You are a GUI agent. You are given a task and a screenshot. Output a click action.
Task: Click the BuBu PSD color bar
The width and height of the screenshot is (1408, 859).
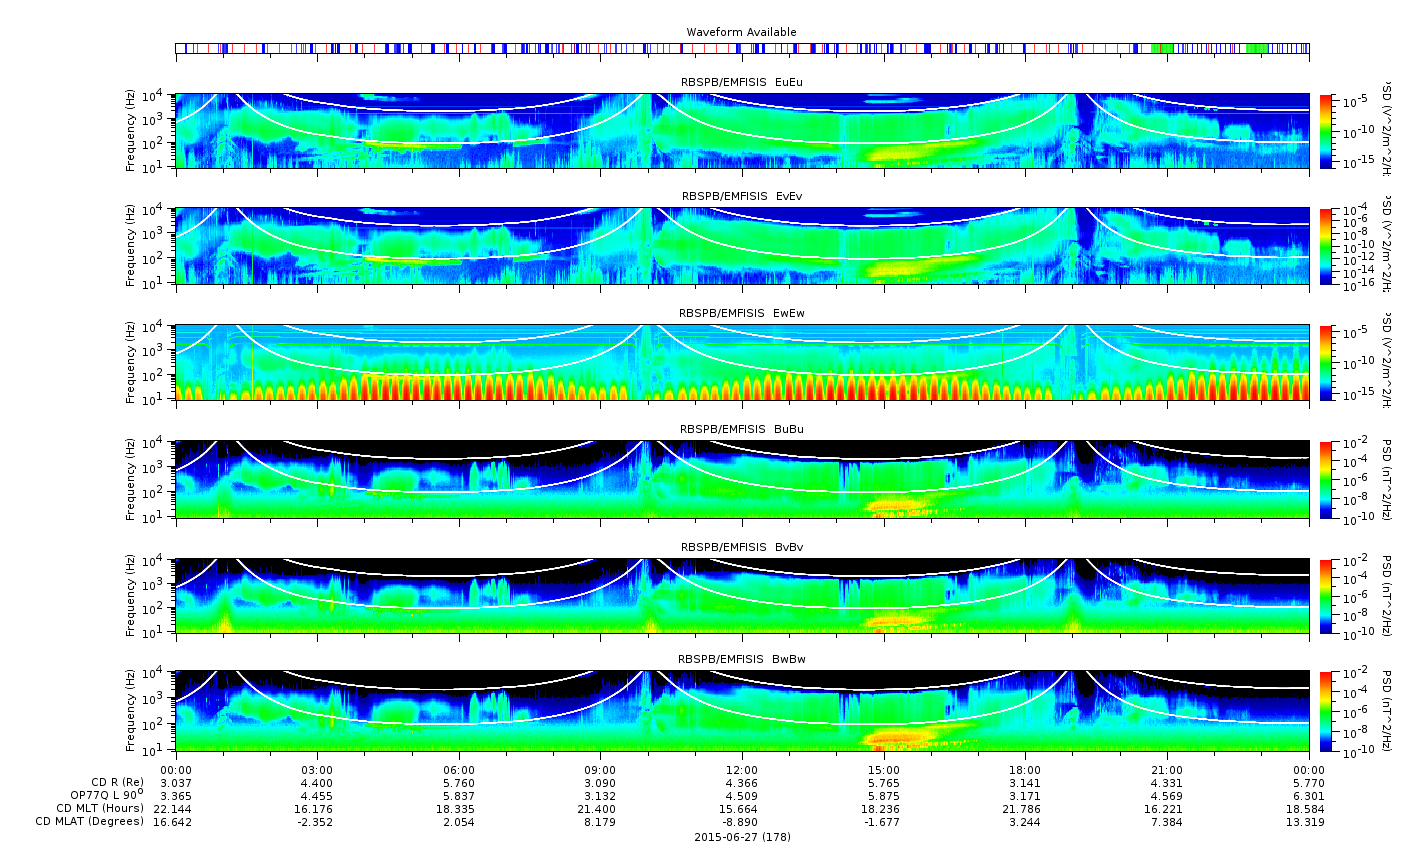1327,479
